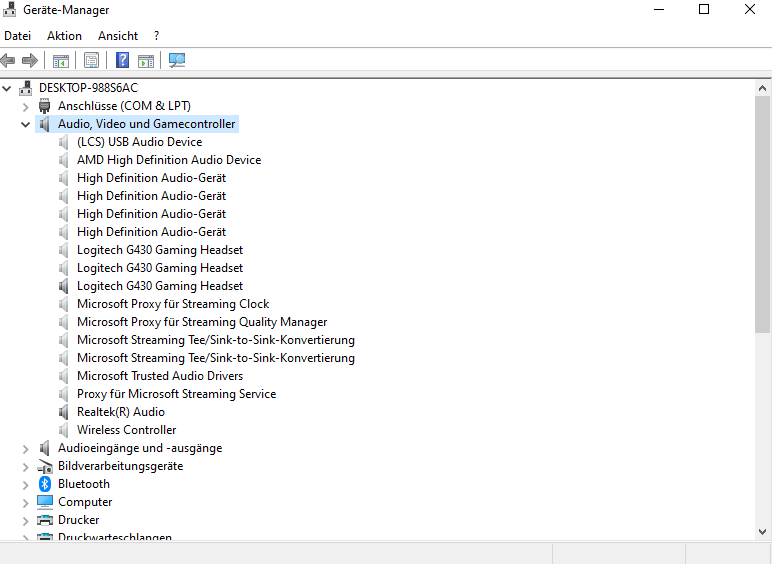Open the Datei menu
Image resolution: width=772 pixels, height=564 pixels.
[17, 36]
